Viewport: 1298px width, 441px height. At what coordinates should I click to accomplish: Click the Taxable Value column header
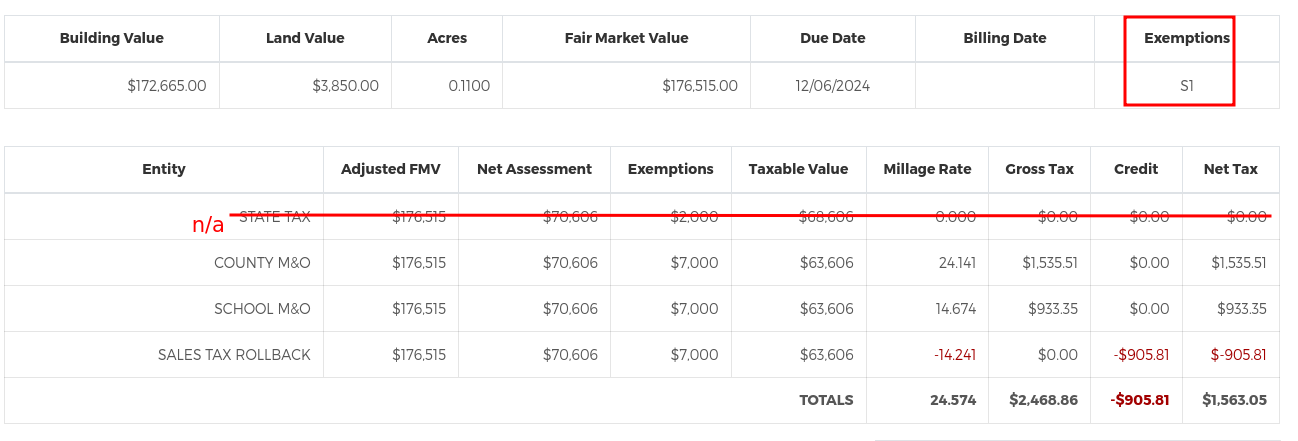798,169
